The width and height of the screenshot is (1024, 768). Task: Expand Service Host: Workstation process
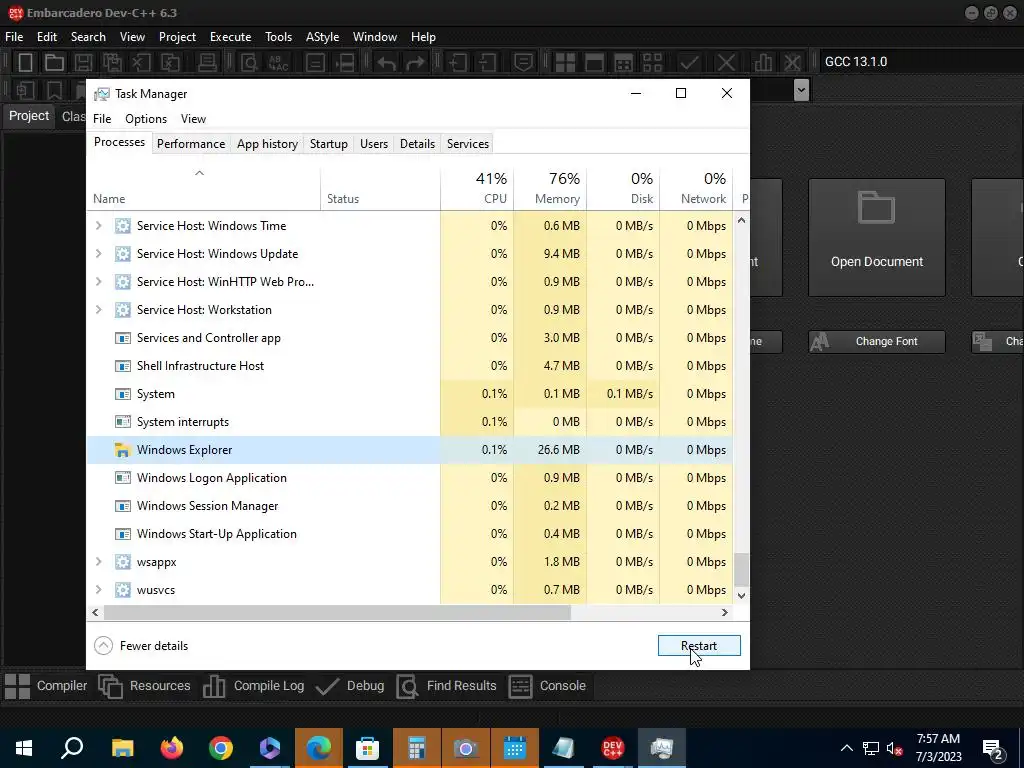tap(99, 310)
